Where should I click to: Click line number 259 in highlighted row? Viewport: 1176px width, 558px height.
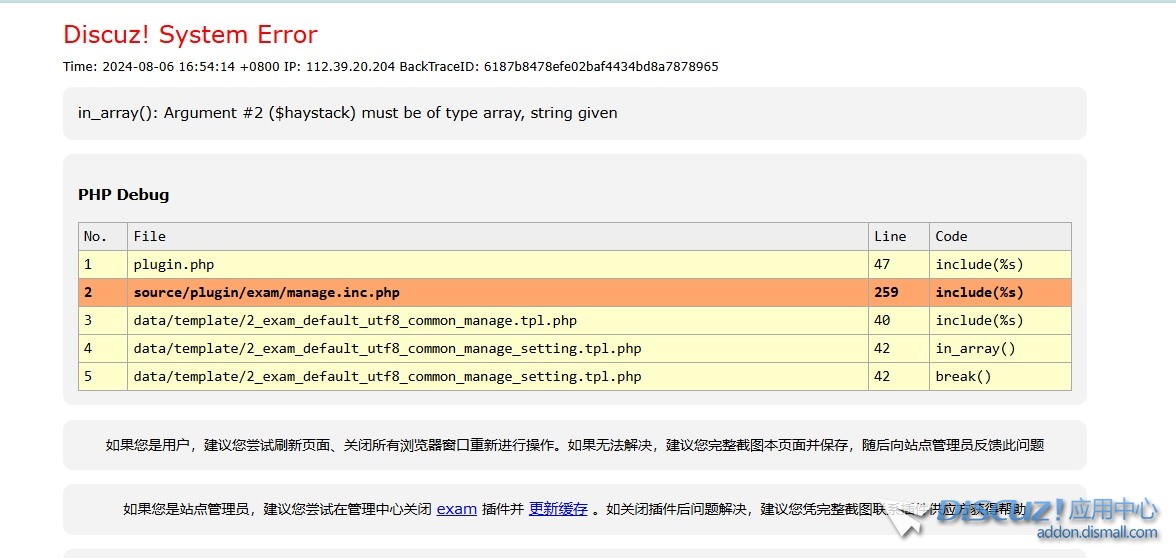pyautogui.click(x=886, y=292)
